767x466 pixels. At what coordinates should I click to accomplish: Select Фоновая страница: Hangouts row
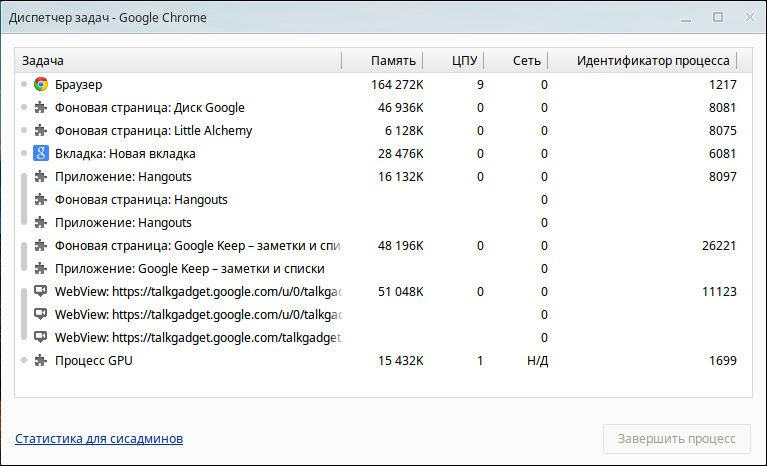384,200
